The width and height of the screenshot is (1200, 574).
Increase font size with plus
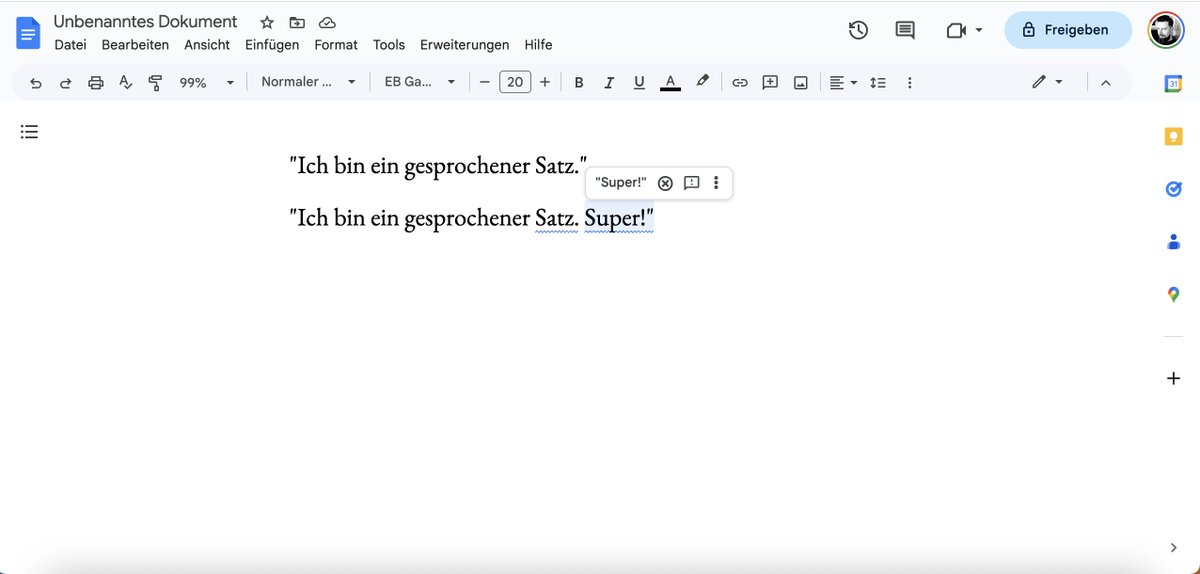(545, 83)
